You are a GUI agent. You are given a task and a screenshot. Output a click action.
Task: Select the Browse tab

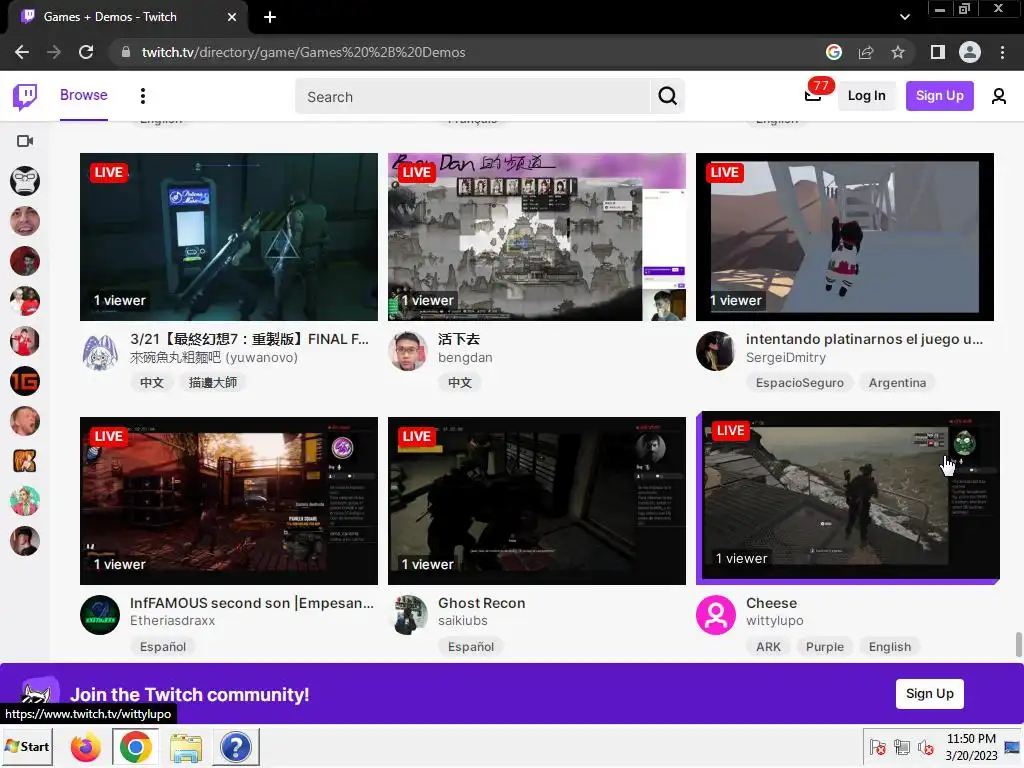tap(84, 95)
